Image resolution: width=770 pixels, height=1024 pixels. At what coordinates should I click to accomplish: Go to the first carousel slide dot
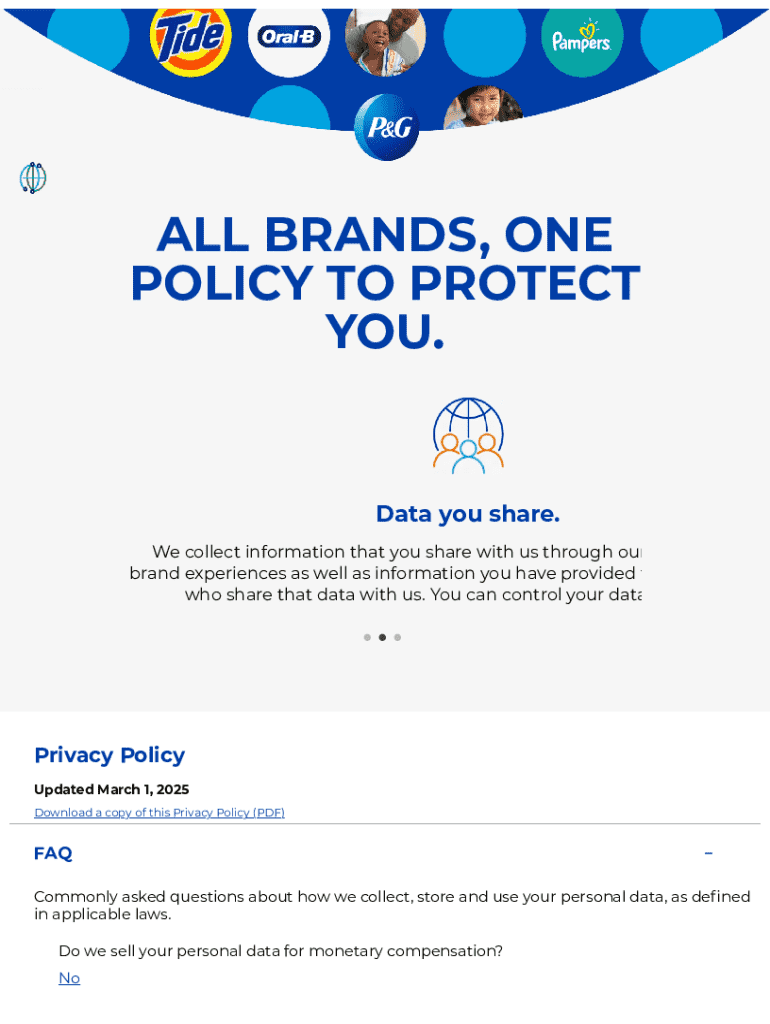coord(367,637)
